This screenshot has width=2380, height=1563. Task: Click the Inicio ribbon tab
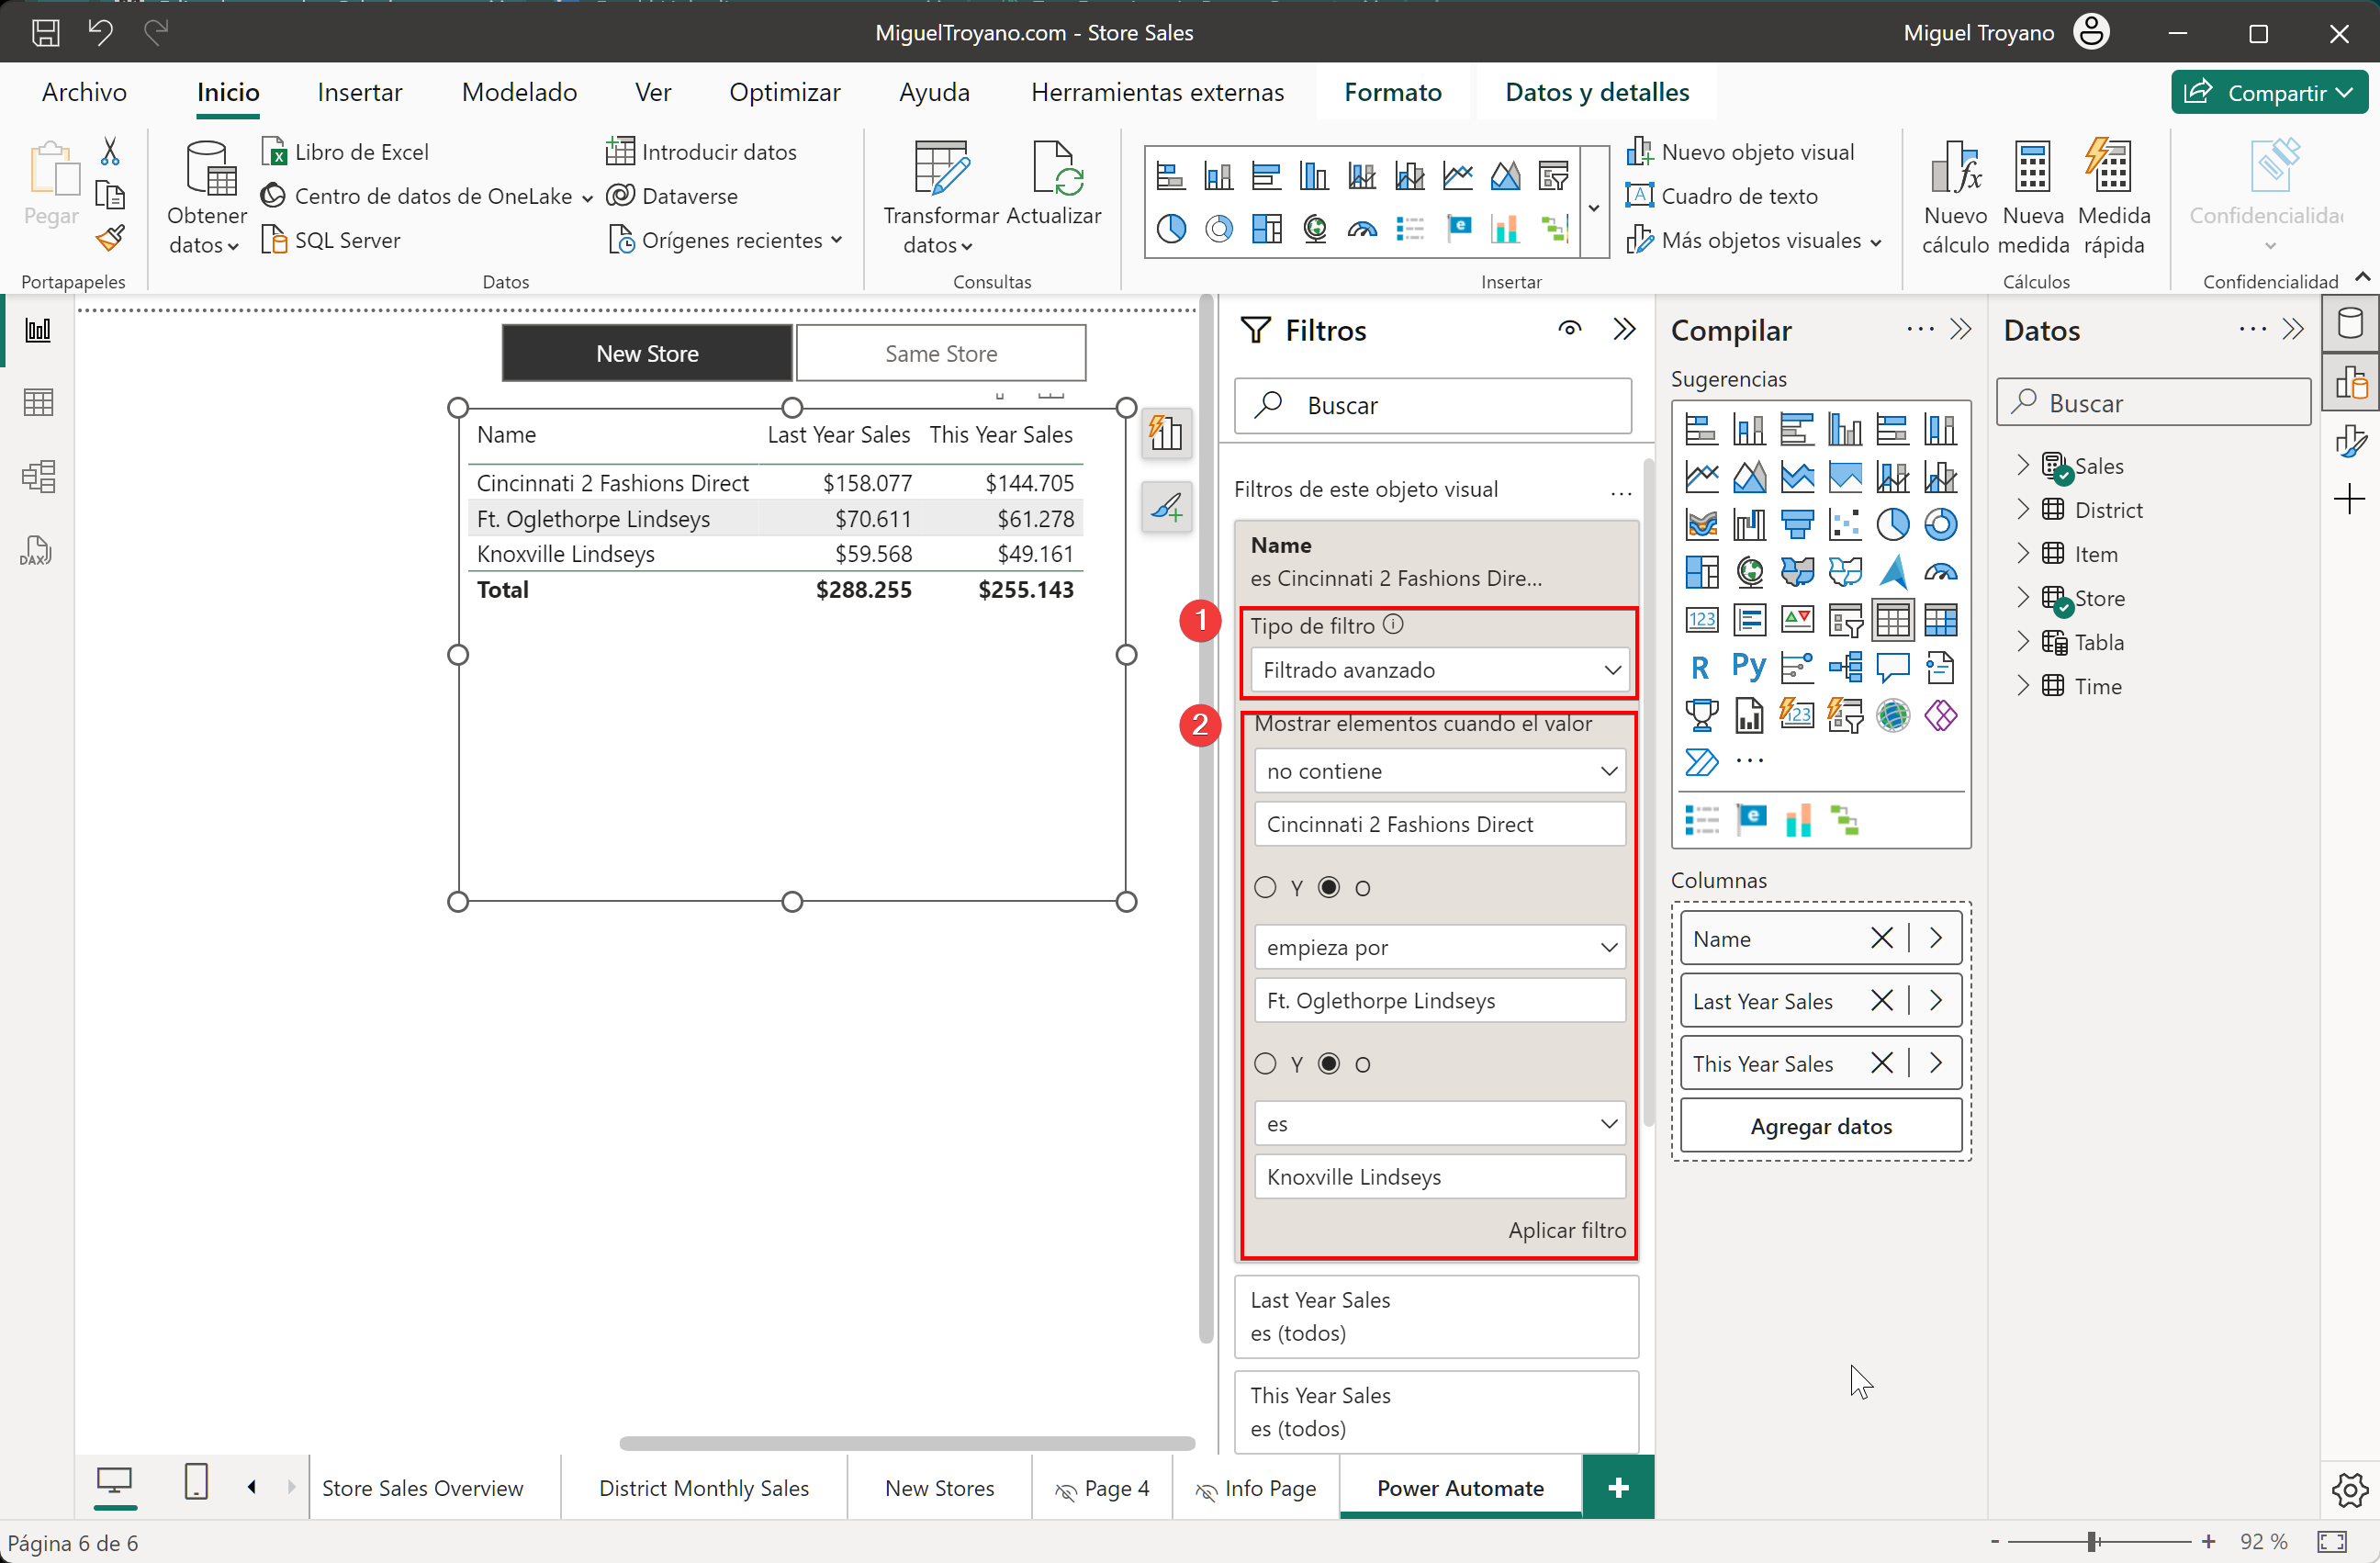click(x=227, y=93)
